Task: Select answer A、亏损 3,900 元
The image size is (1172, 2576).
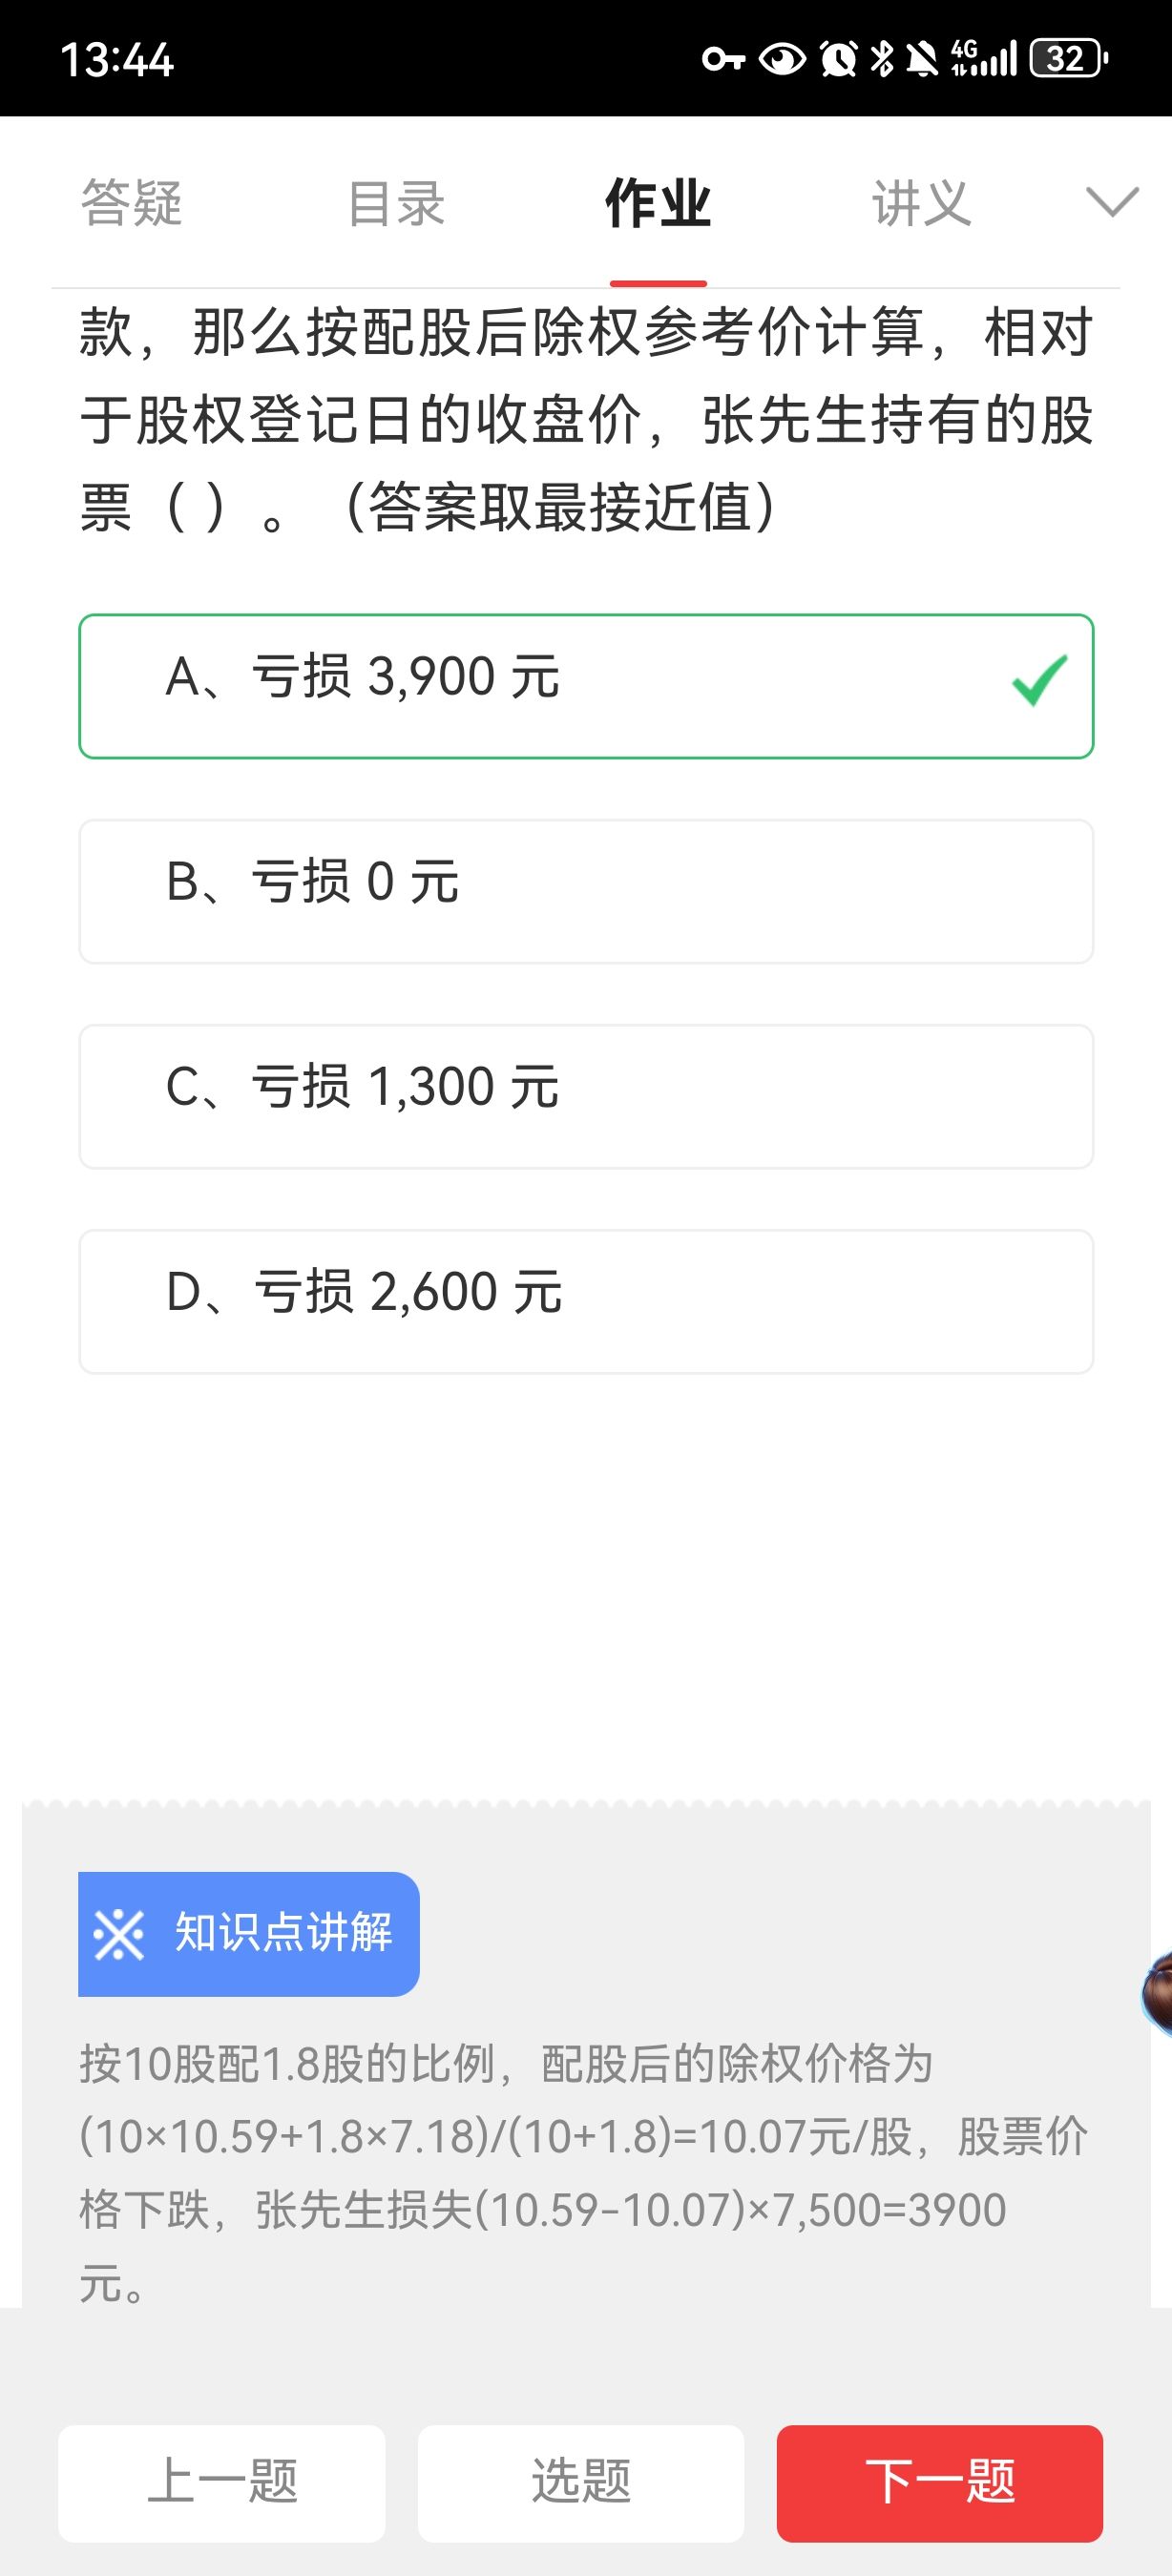Action: [x=586, y=686]
